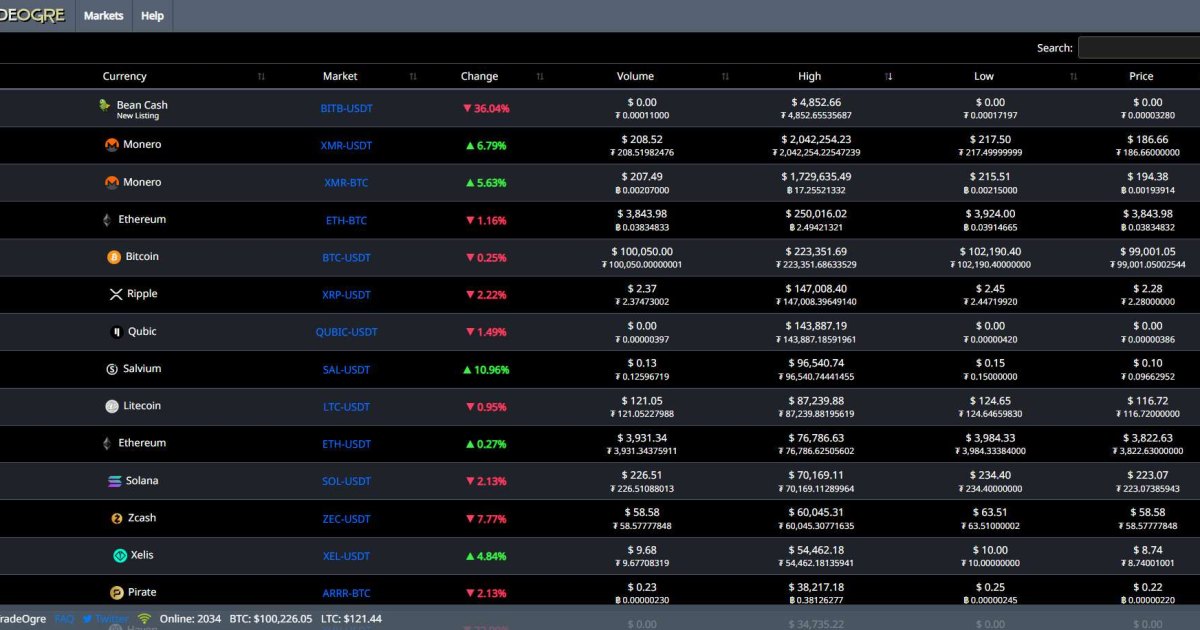
Task: Open the SAL-USDT market link
Action: [x=346, y=370]
